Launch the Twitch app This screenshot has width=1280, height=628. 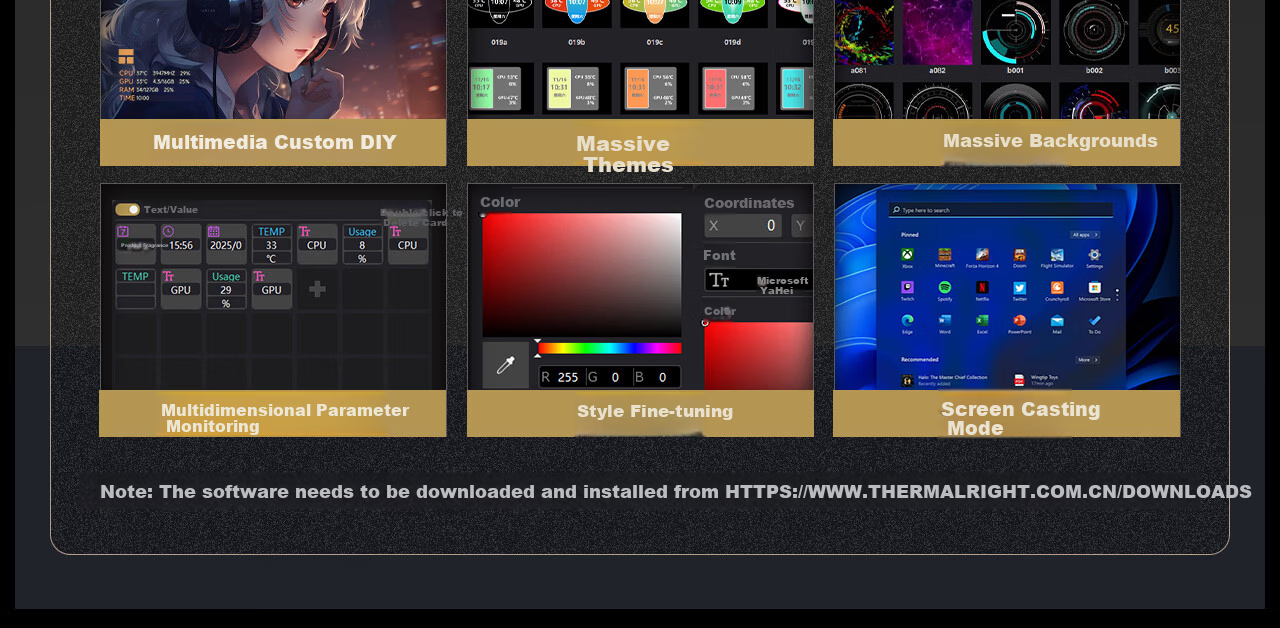[907, 290]
